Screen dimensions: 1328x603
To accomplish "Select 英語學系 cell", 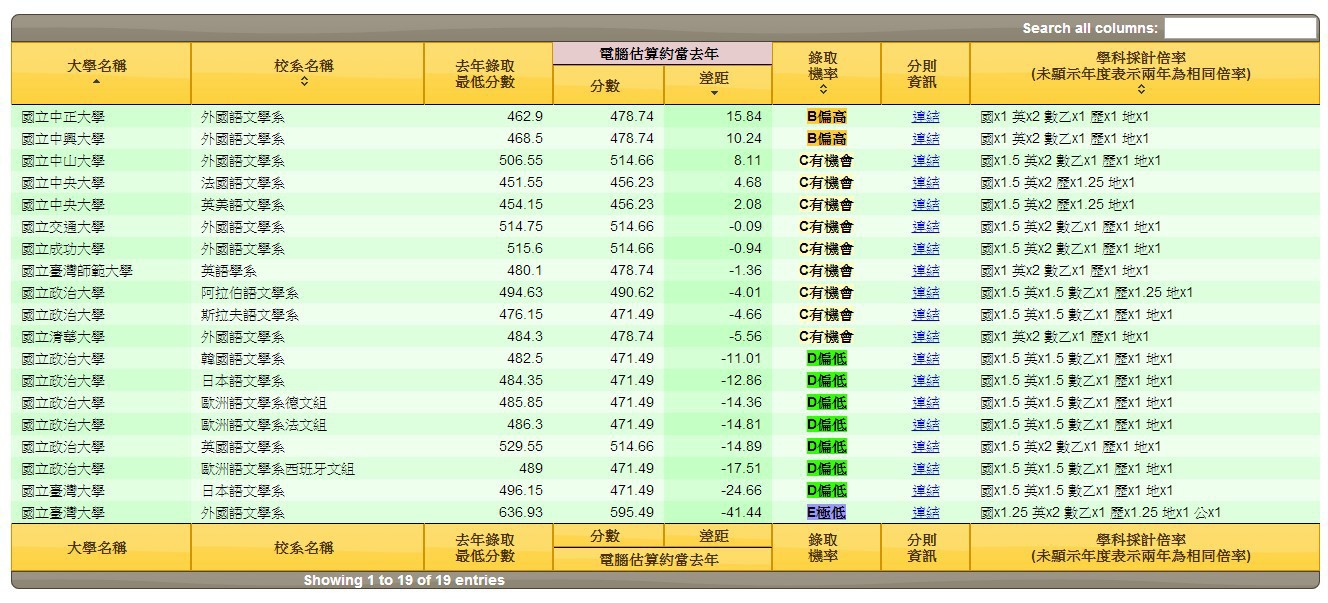I will tap(307, 270).
